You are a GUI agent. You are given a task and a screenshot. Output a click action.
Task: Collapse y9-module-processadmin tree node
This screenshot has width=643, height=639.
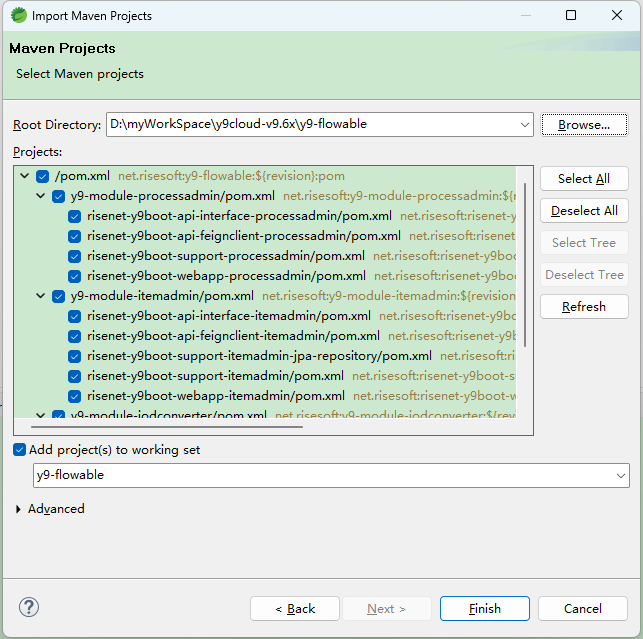[41, 196]
